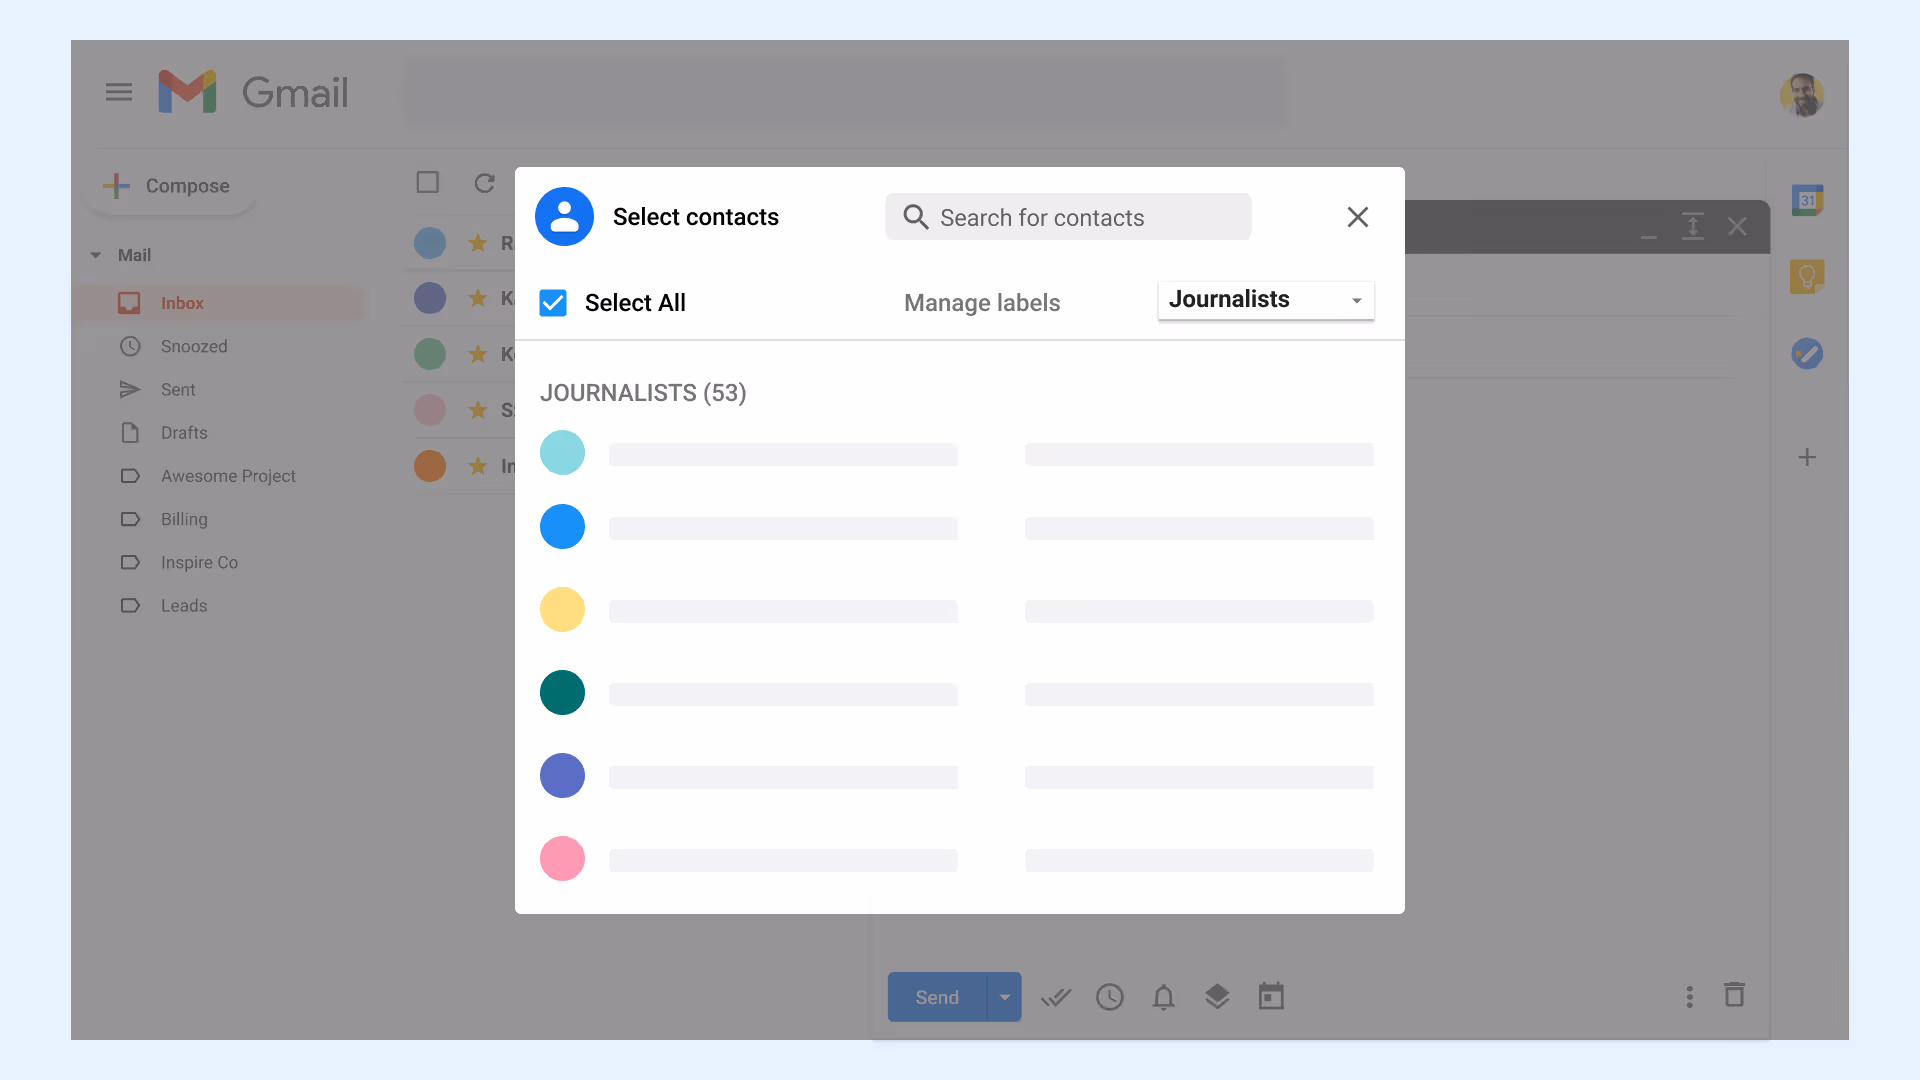Click the Inbox tray icon
Image resolution: width=1920 pixels, height=1080 pixels.
129,303
